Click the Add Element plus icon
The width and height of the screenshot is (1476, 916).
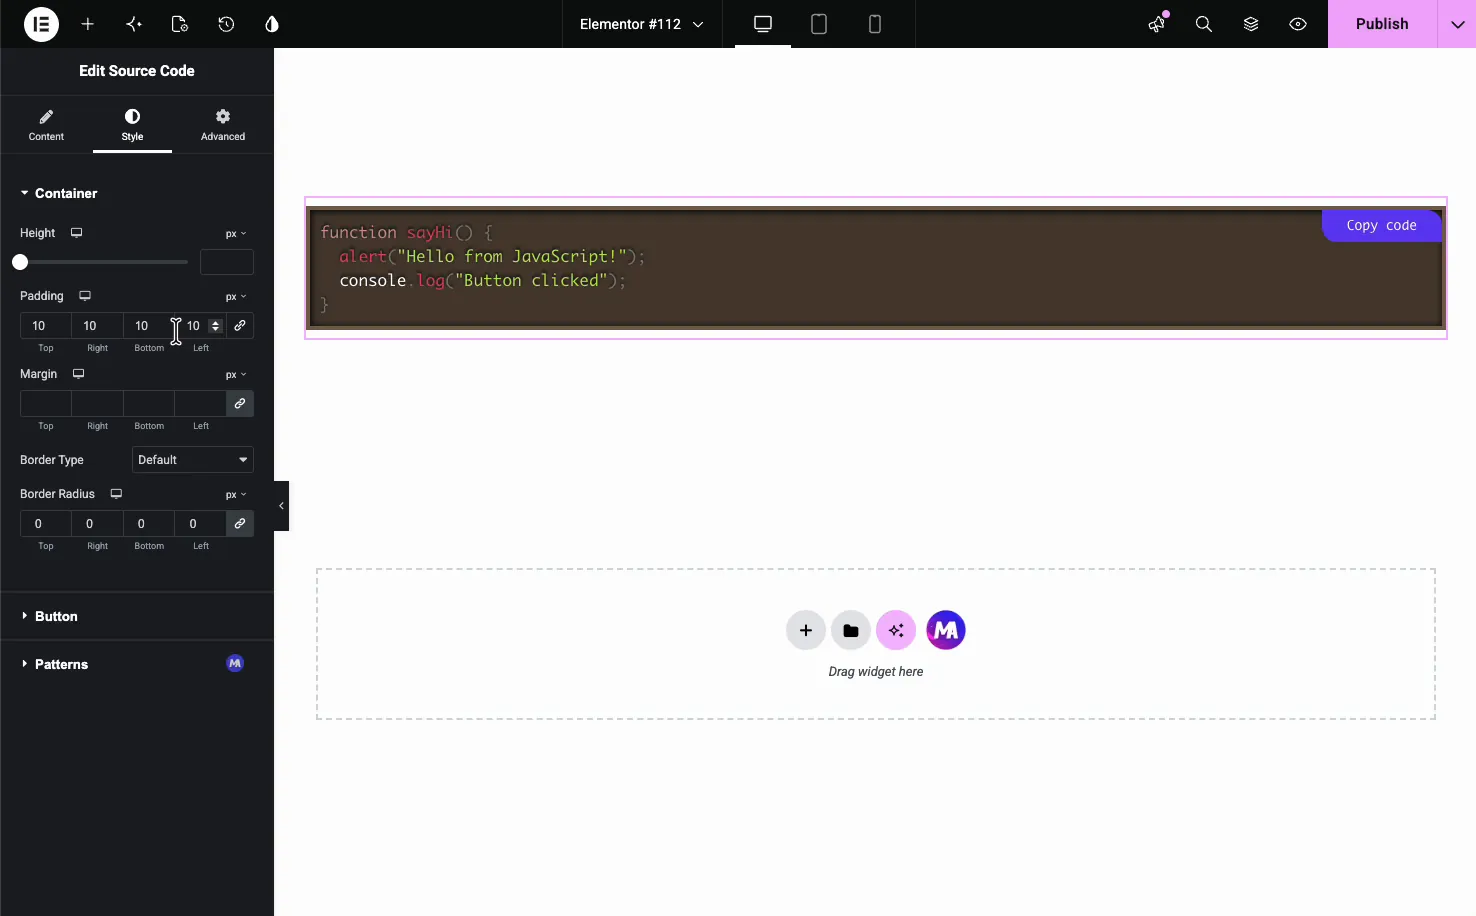point(88,24)
